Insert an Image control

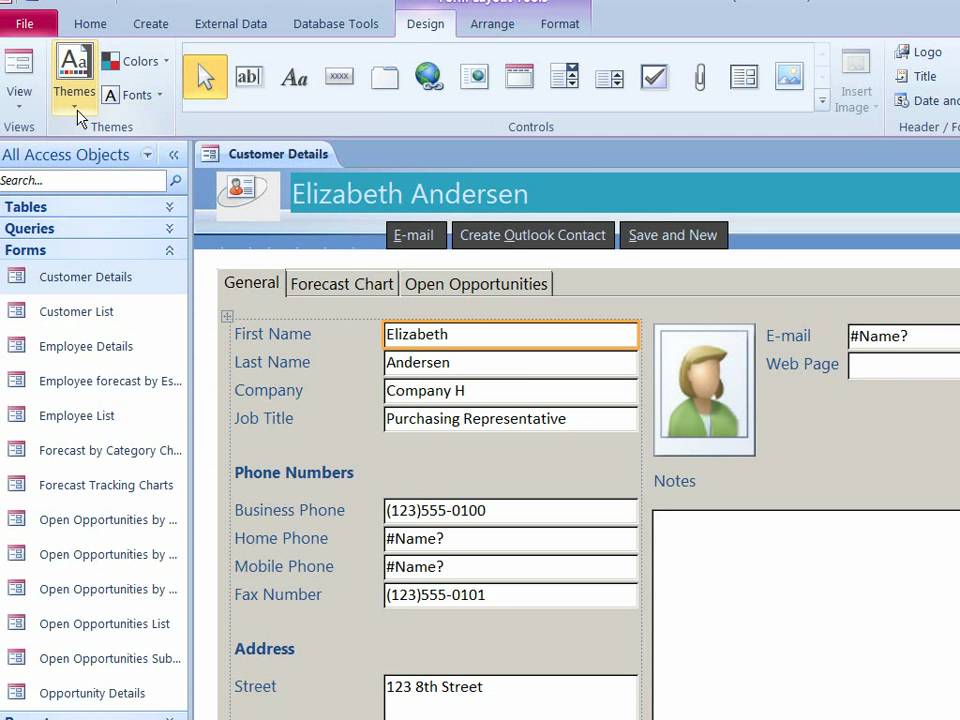[x=789, y=77]
